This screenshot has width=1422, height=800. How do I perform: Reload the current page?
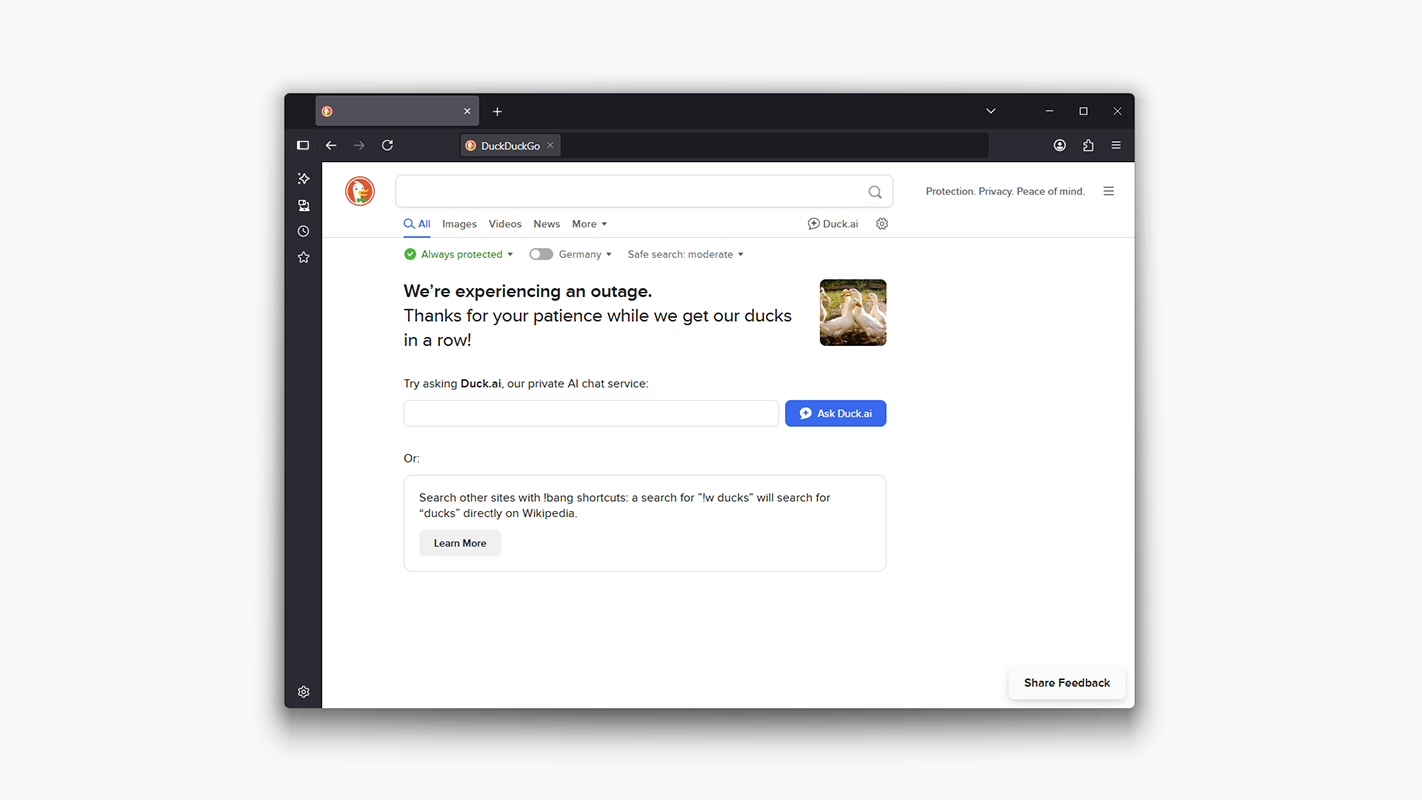click(387, 146)
